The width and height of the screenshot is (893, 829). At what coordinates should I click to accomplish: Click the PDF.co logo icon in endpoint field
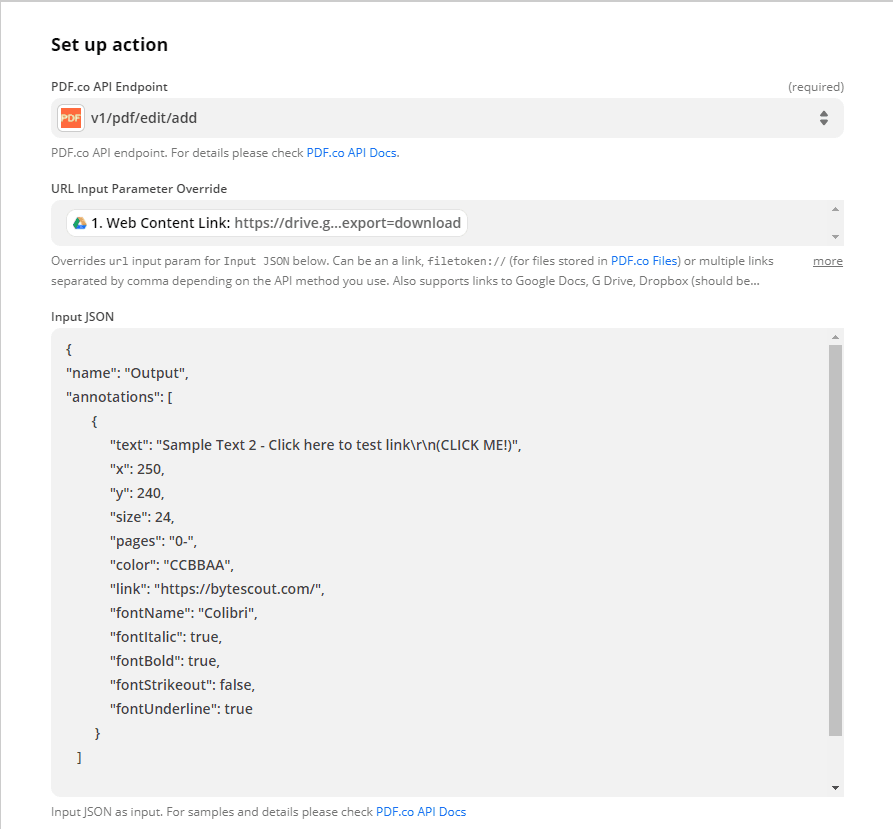70,118
